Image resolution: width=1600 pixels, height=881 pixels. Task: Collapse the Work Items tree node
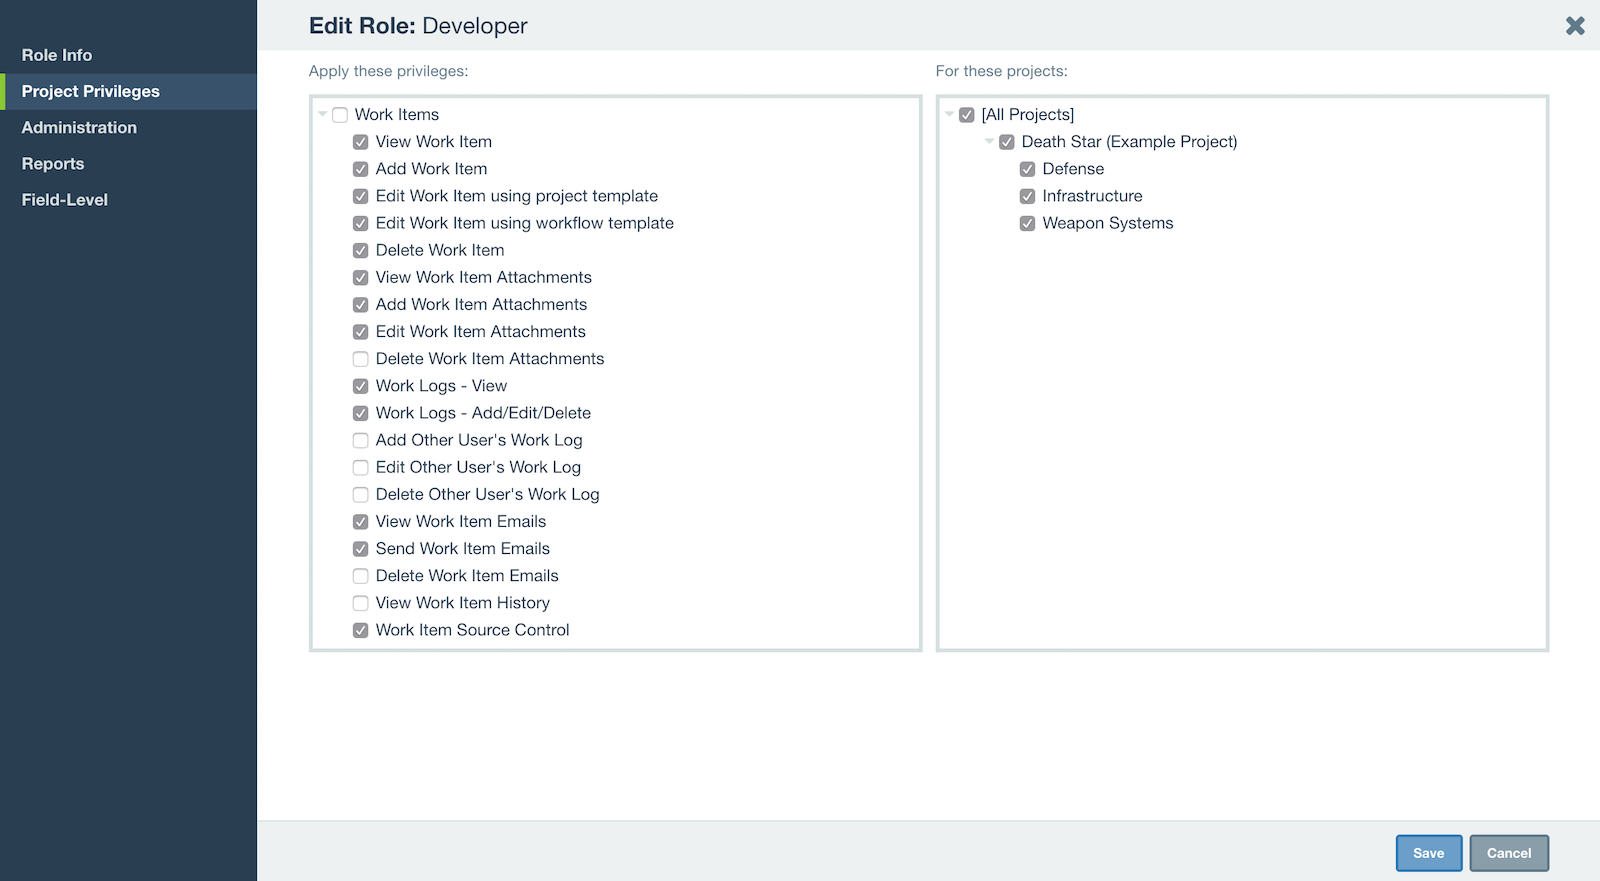pos(323,114)
